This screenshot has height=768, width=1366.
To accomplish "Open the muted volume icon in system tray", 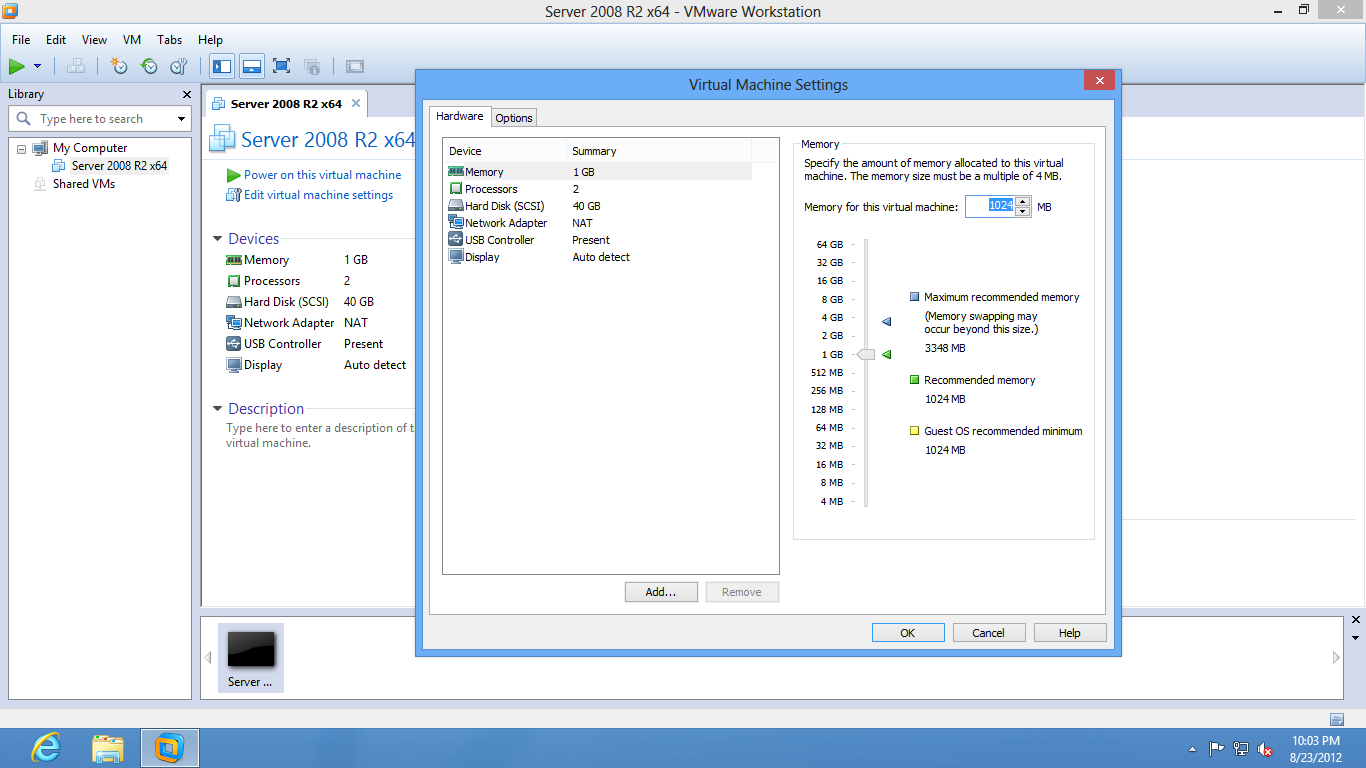I will (1265, 748).
